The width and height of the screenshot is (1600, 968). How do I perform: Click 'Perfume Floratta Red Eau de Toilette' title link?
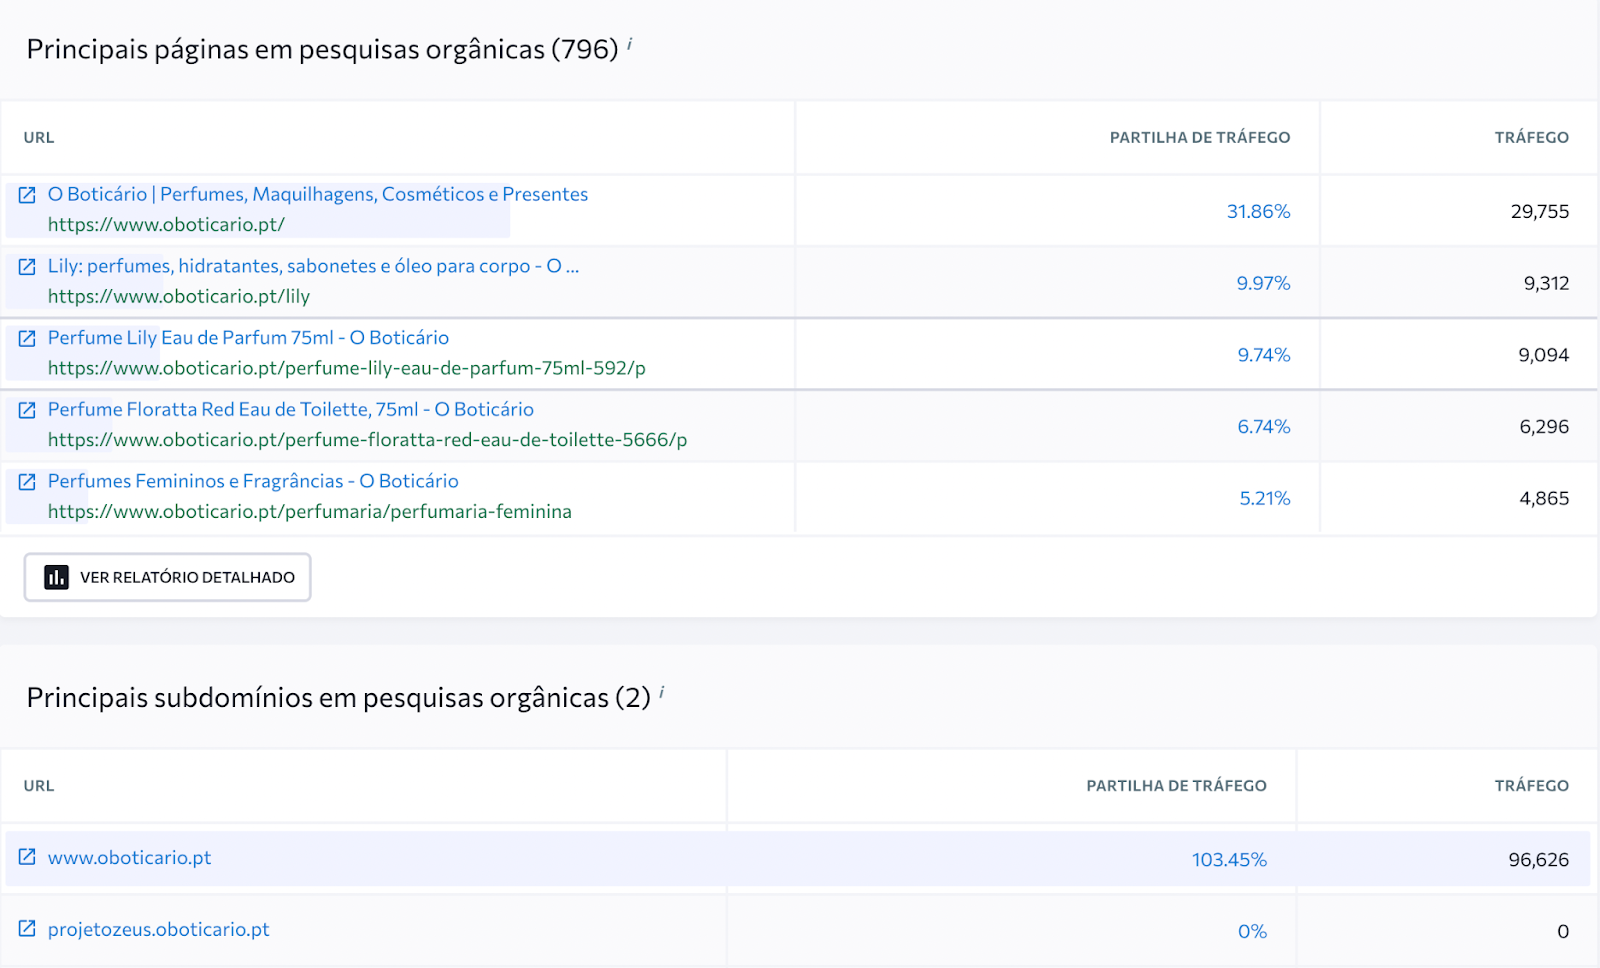click(x=291, y=409)
